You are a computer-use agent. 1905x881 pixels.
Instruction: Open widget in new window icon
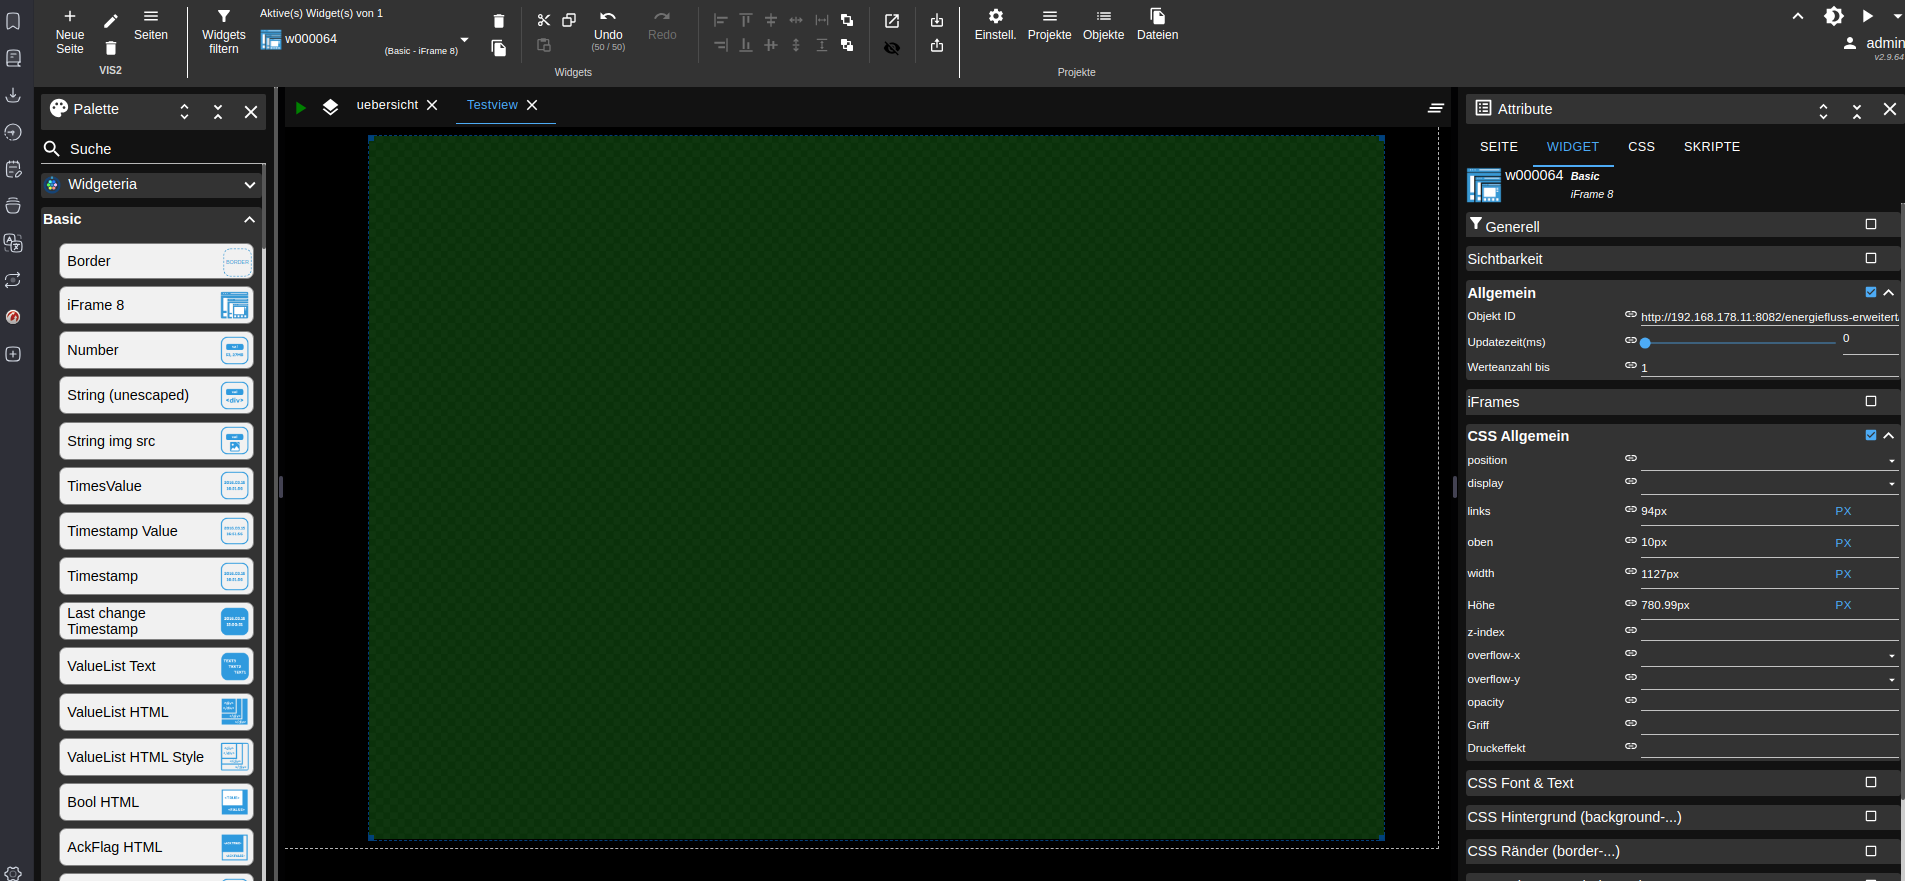892,21
